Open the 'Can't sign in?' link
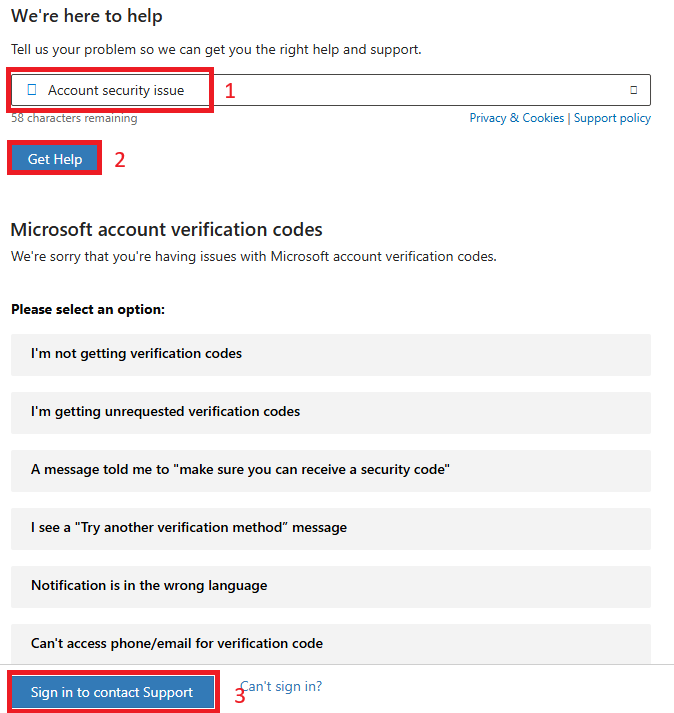The height and width of the screenshot is (713, 674). [x=281, y=686]
